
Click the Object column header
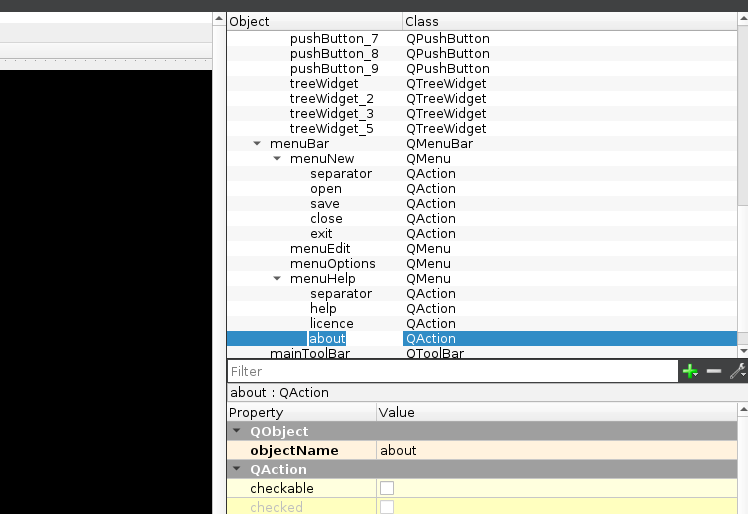point(315,21)
